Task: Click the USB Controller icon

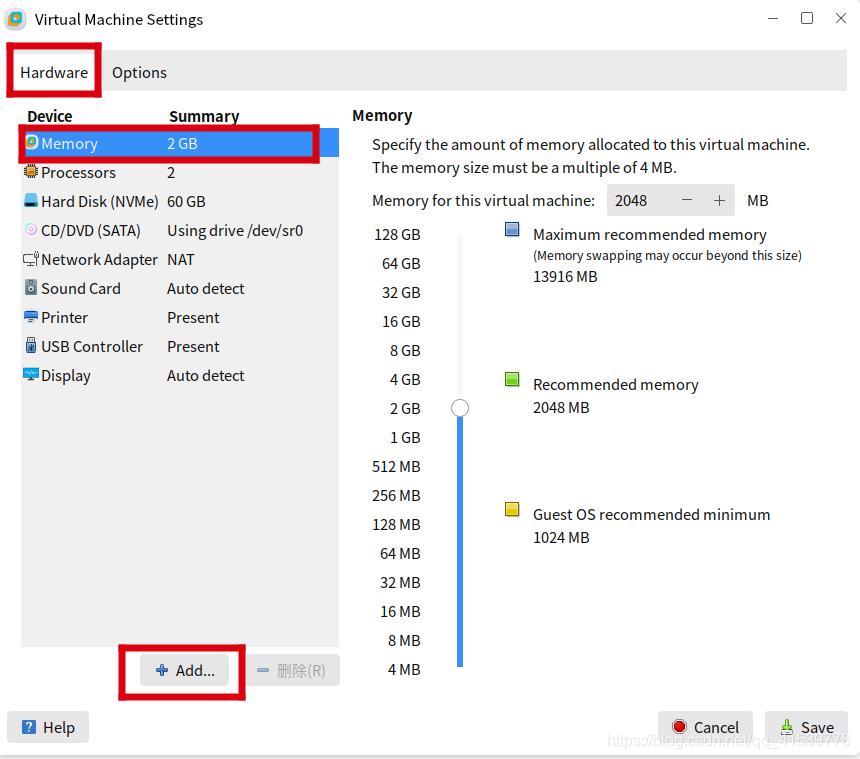Action: click(31, 345)
